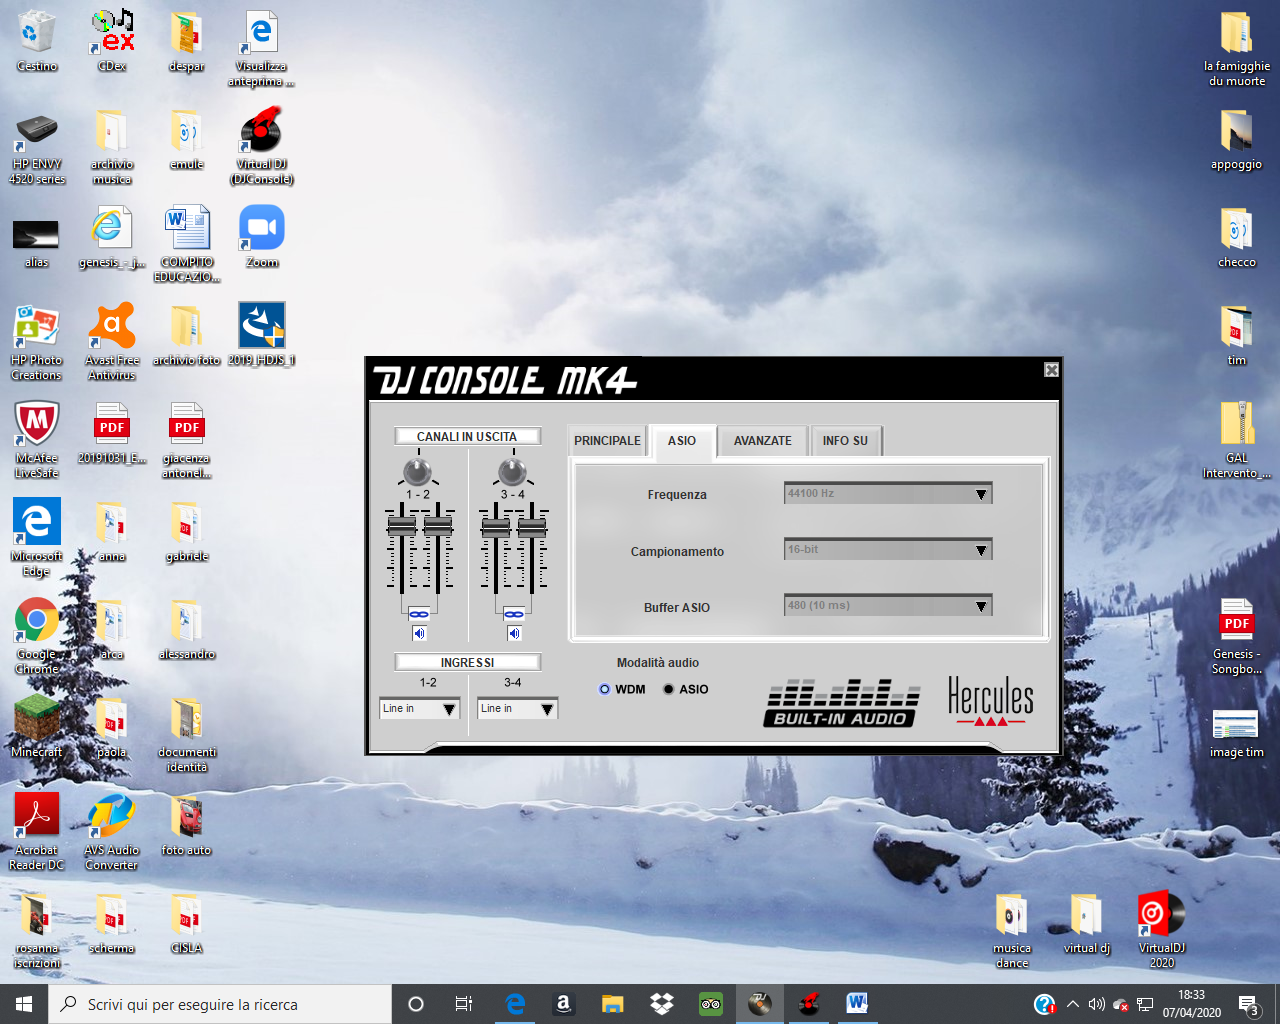The image size is (1280, 1024).
Task: Open the Buffer ASIO 480 dropdown
Action: pyautogui.click(x=888, y=606)
